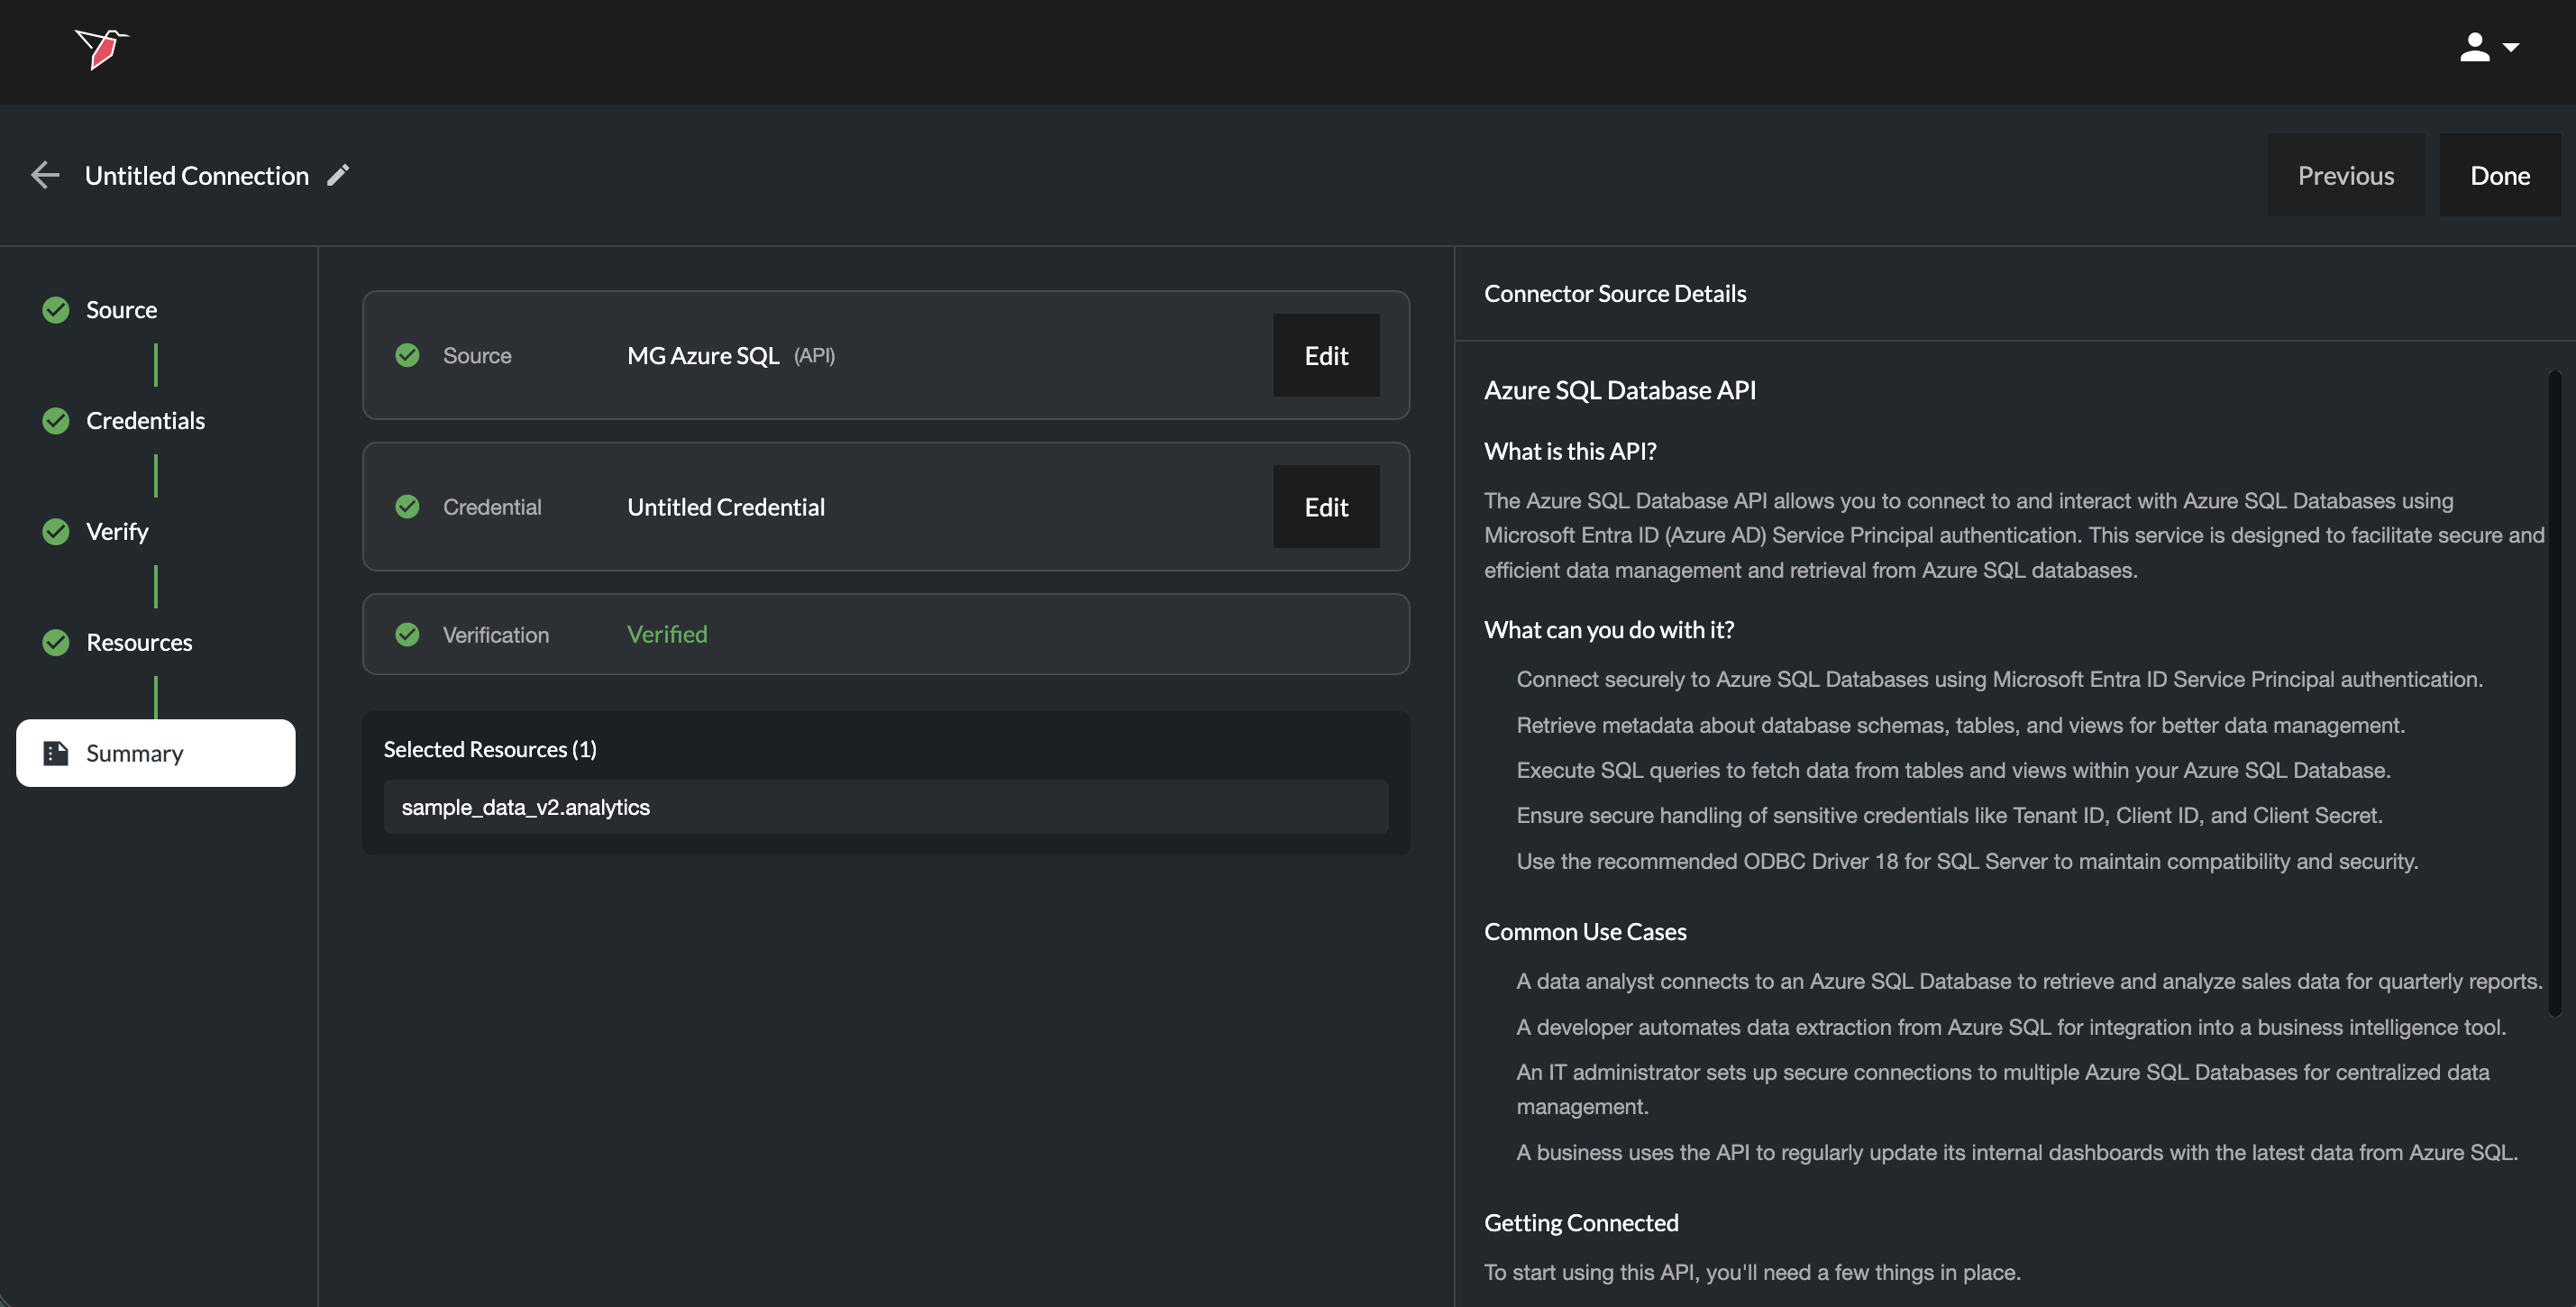
Task: Click green check icon beside Verify step
Action: pyautogui.click(x=56, y=532)
